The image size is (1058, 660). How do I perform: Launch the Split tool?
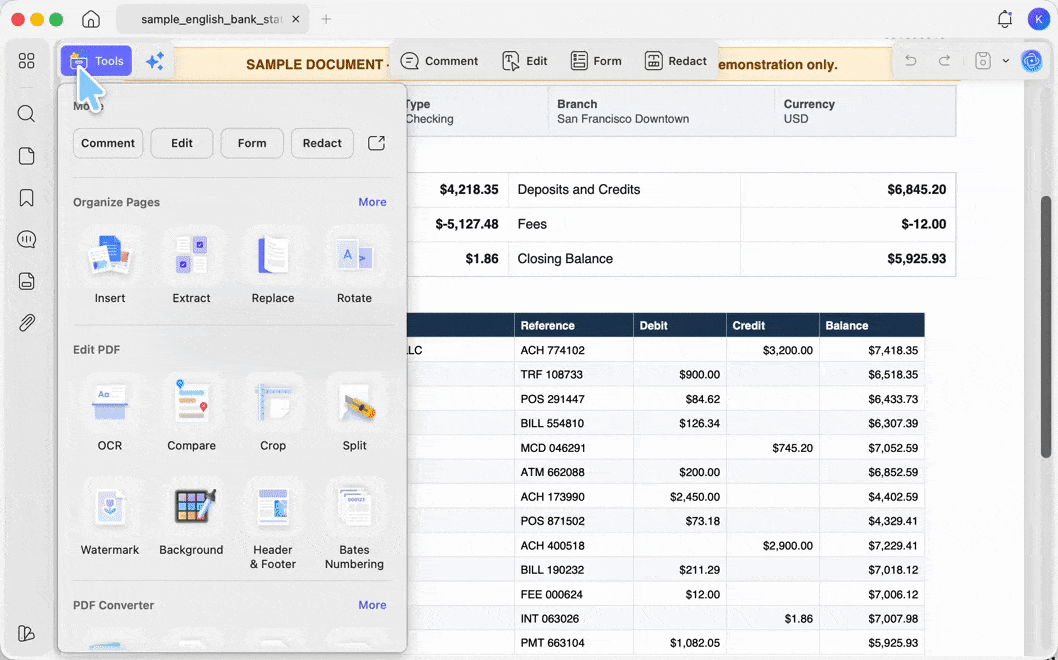(354, 414)
